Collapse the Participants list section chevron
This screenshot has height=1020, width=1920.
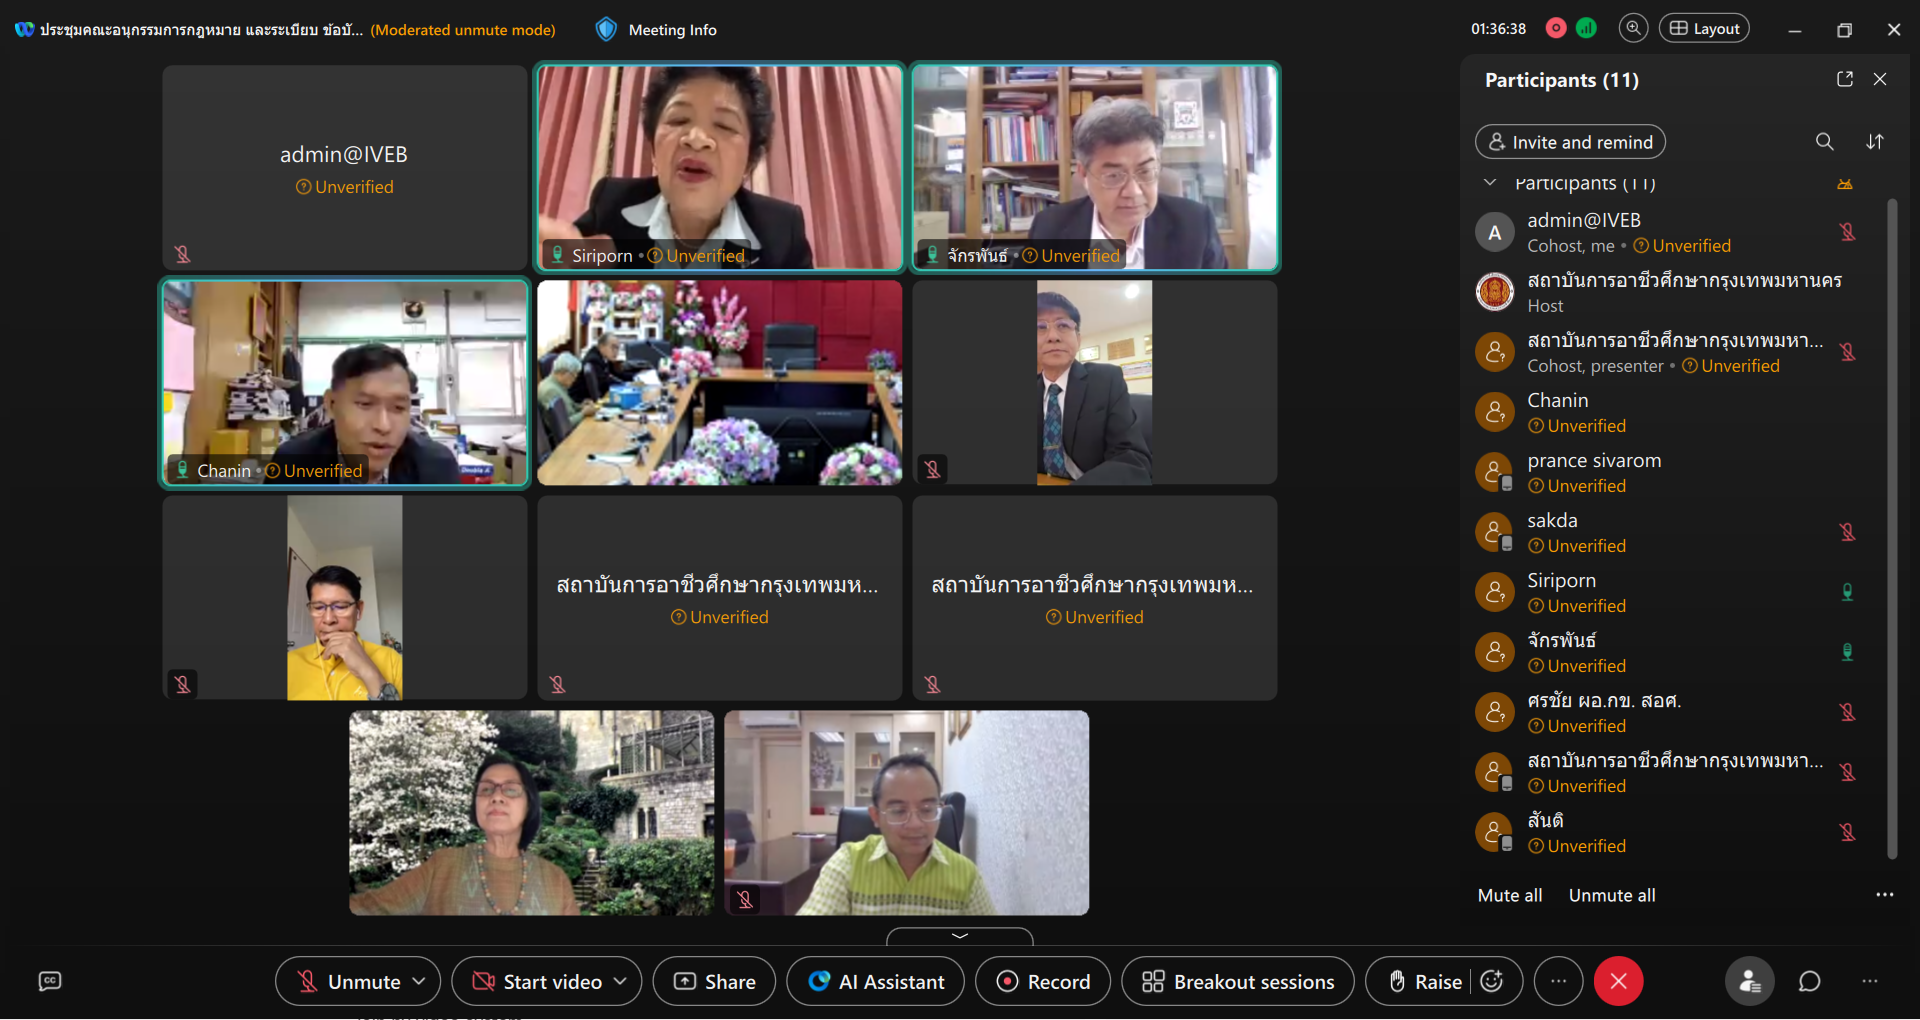click(1490, 183)
